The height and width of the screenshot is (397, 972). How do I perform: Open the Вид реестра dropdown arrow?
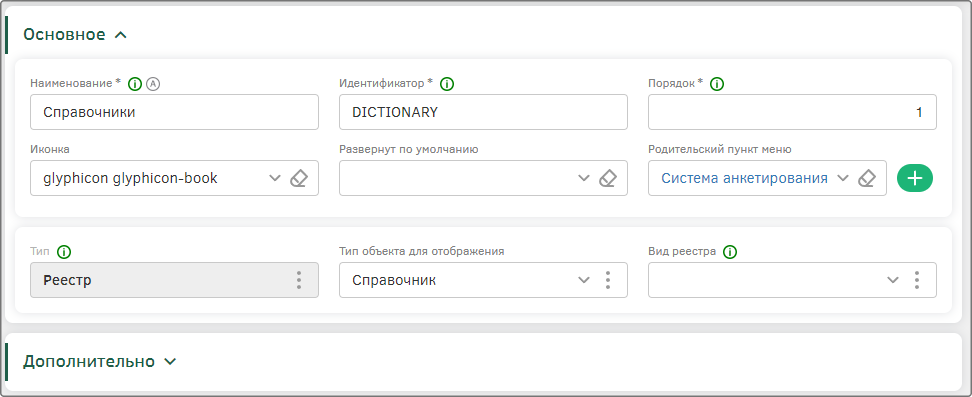(893, 280)
